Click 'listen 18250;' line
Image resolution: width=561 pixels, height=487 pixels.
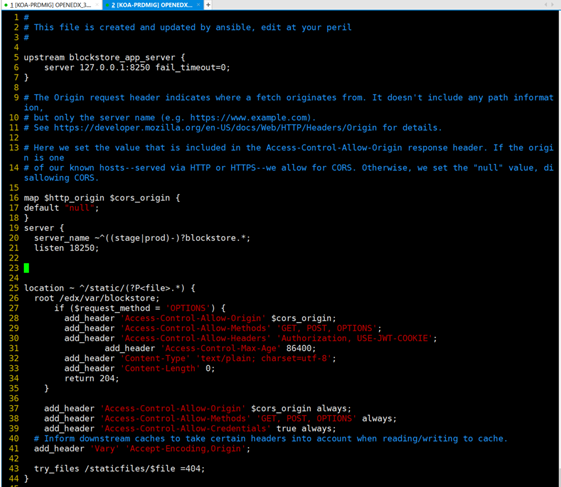coord(66,248)
